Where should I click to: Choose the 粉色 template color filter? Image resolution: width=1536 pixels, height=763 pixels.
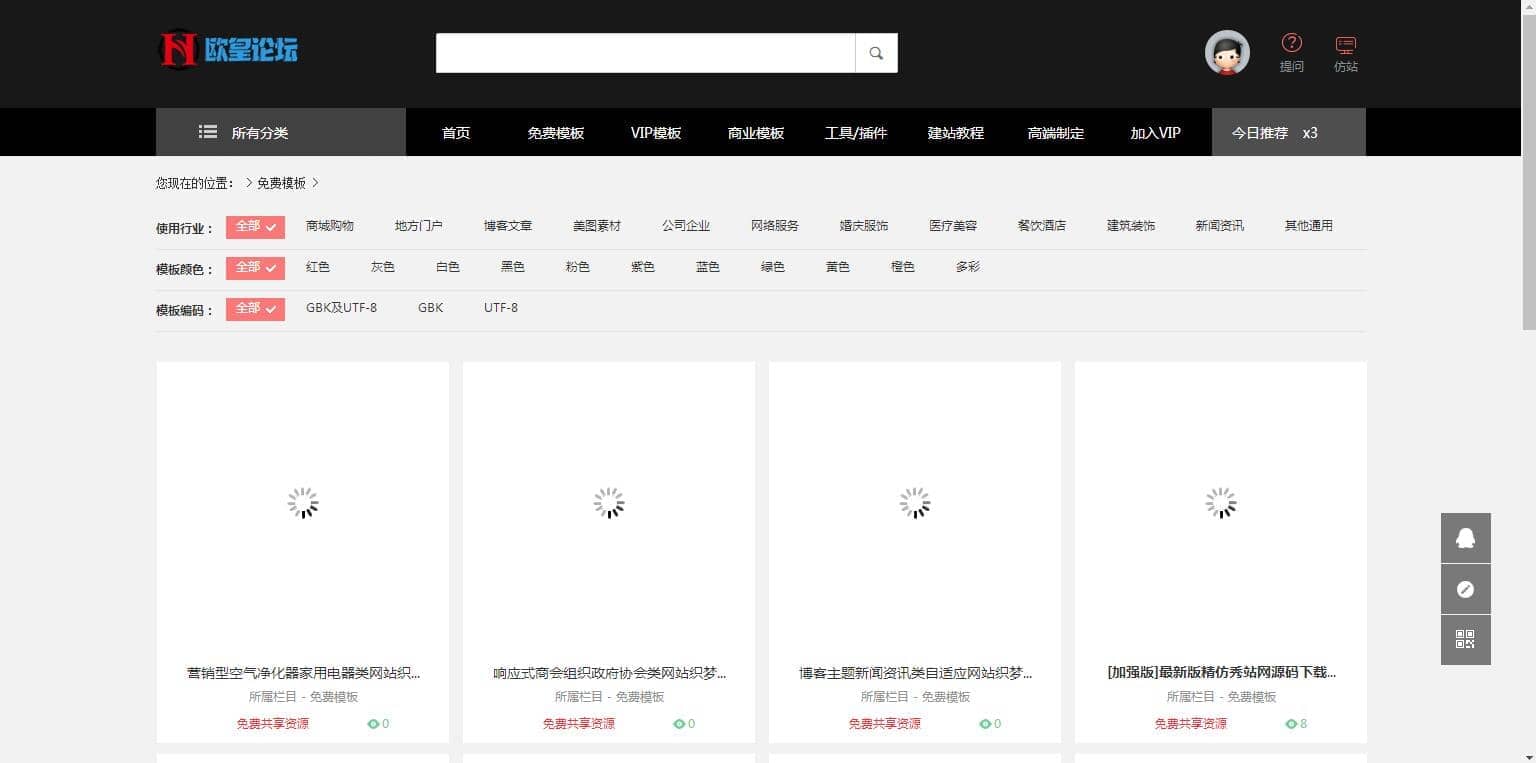[578, 267]
